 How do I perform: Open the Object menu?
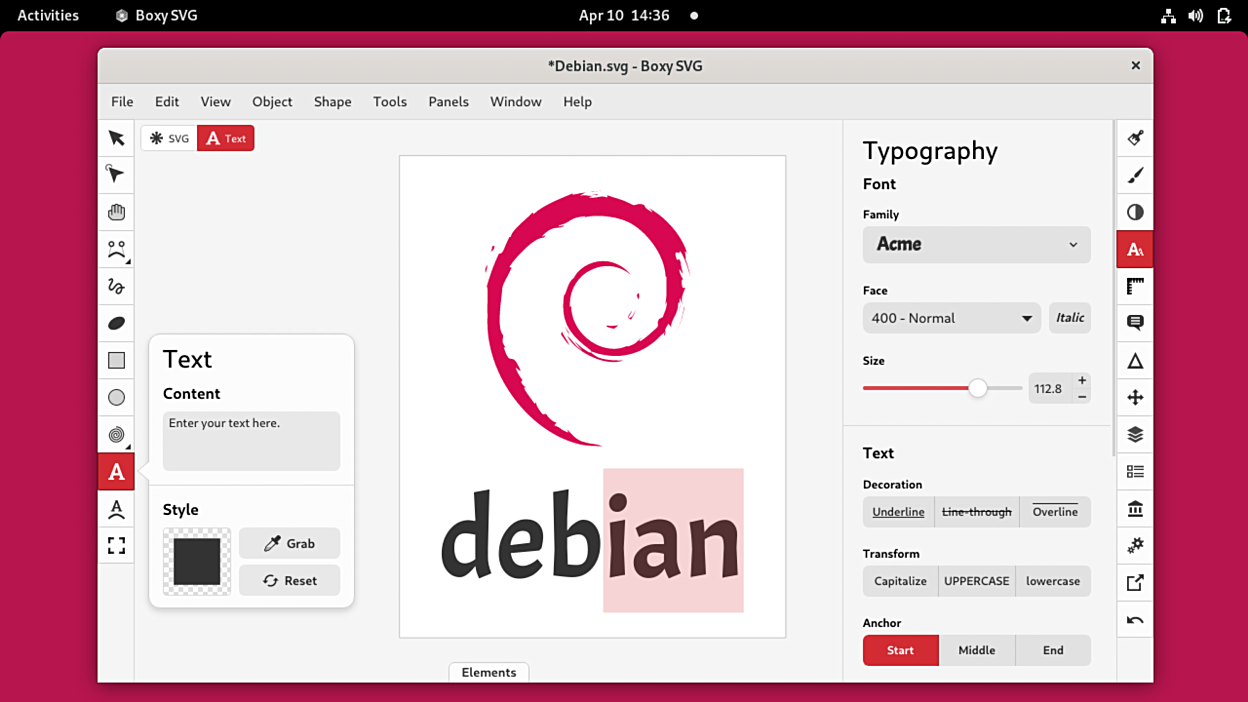272,101
